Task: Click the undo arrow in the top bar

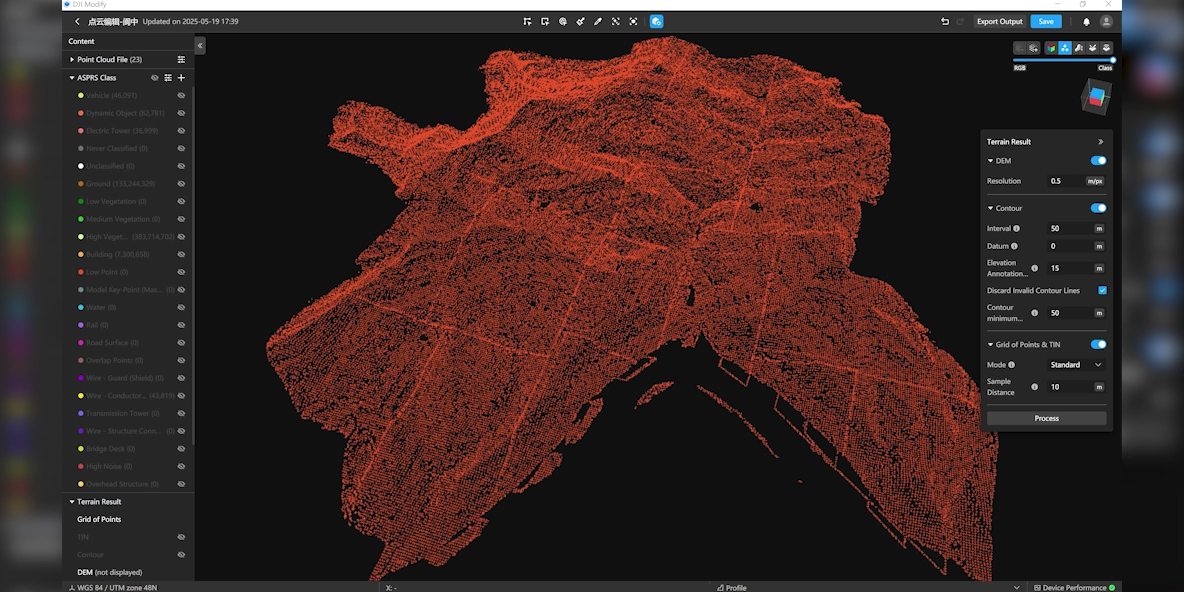Action: [945, 21]
